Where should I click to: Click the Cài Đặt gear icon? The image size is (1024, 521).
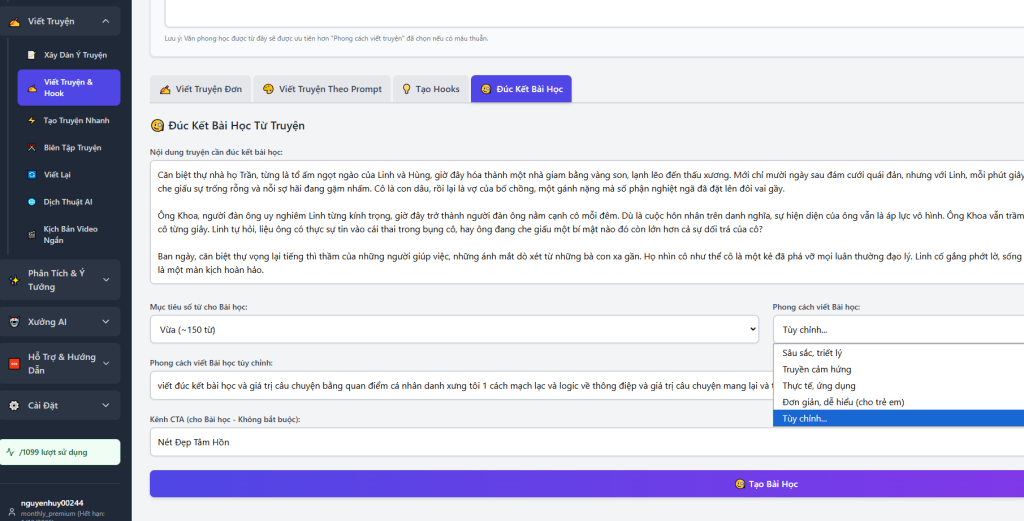14,405
